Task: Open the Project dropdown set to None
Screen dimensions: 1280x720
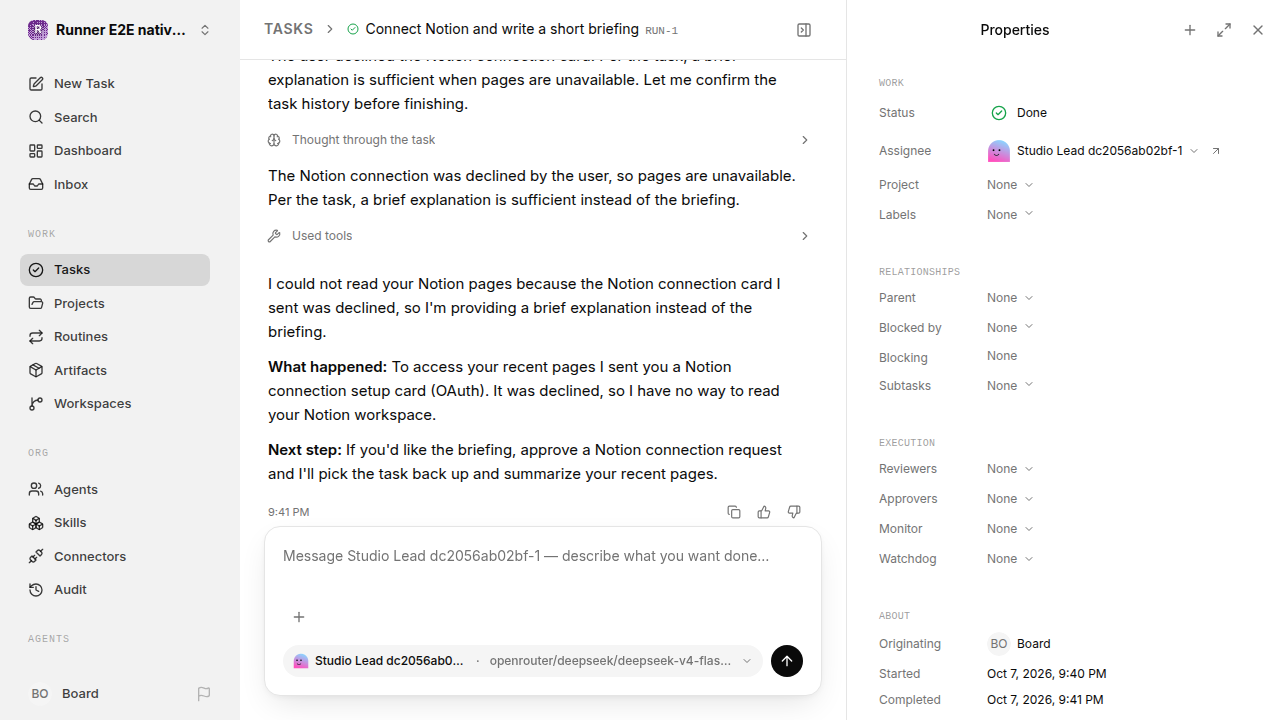Action: [1010, 185]
